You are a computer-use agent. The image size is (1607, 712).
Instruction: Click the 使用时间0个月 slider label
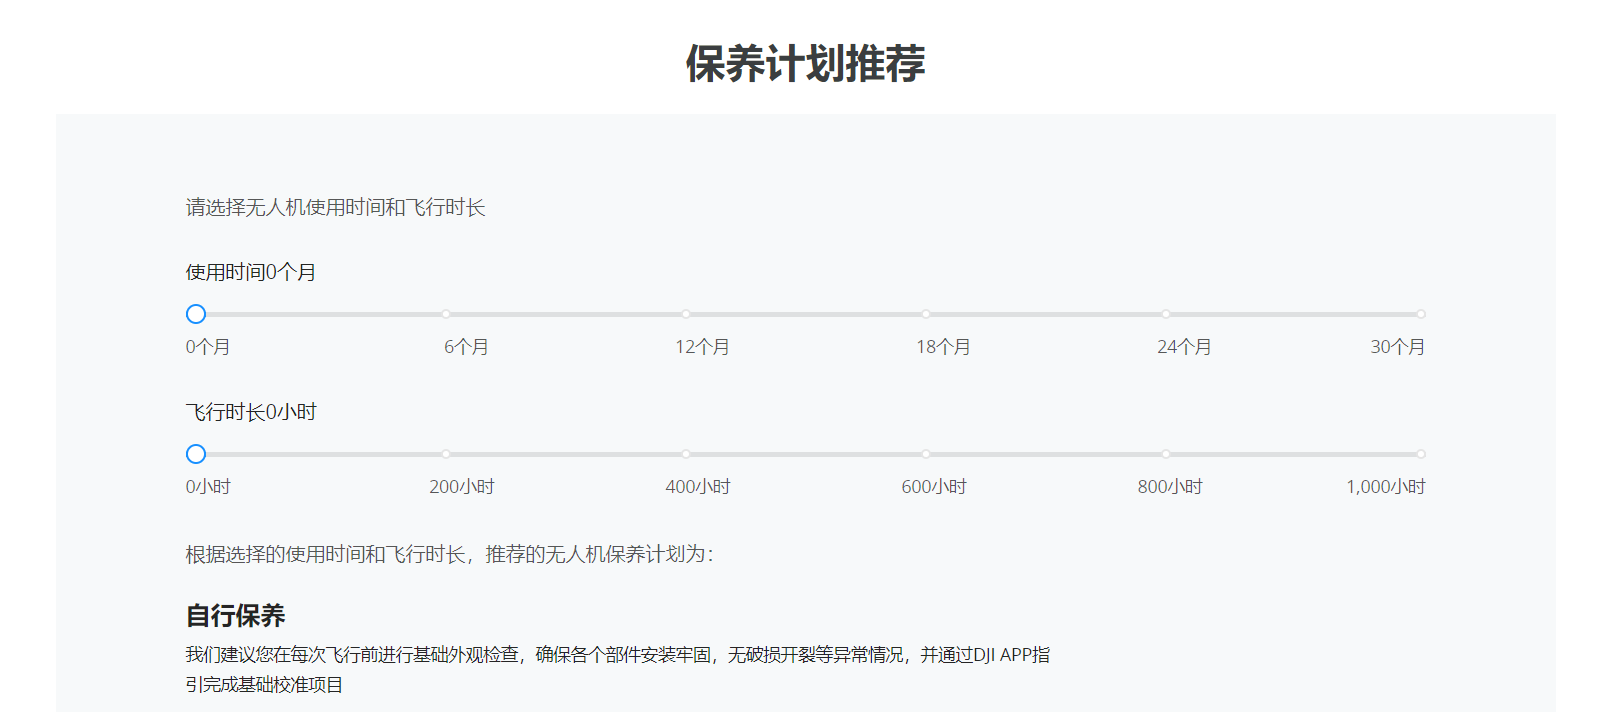251,272
